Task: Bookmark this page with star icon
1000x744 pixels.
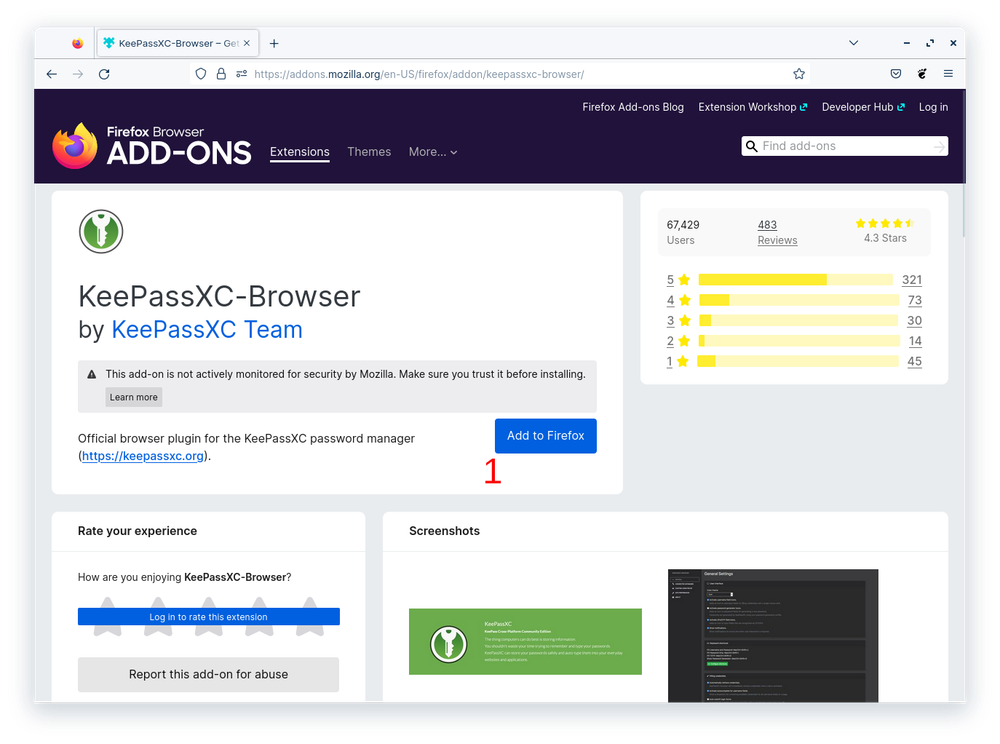Action: coord(799,74)
